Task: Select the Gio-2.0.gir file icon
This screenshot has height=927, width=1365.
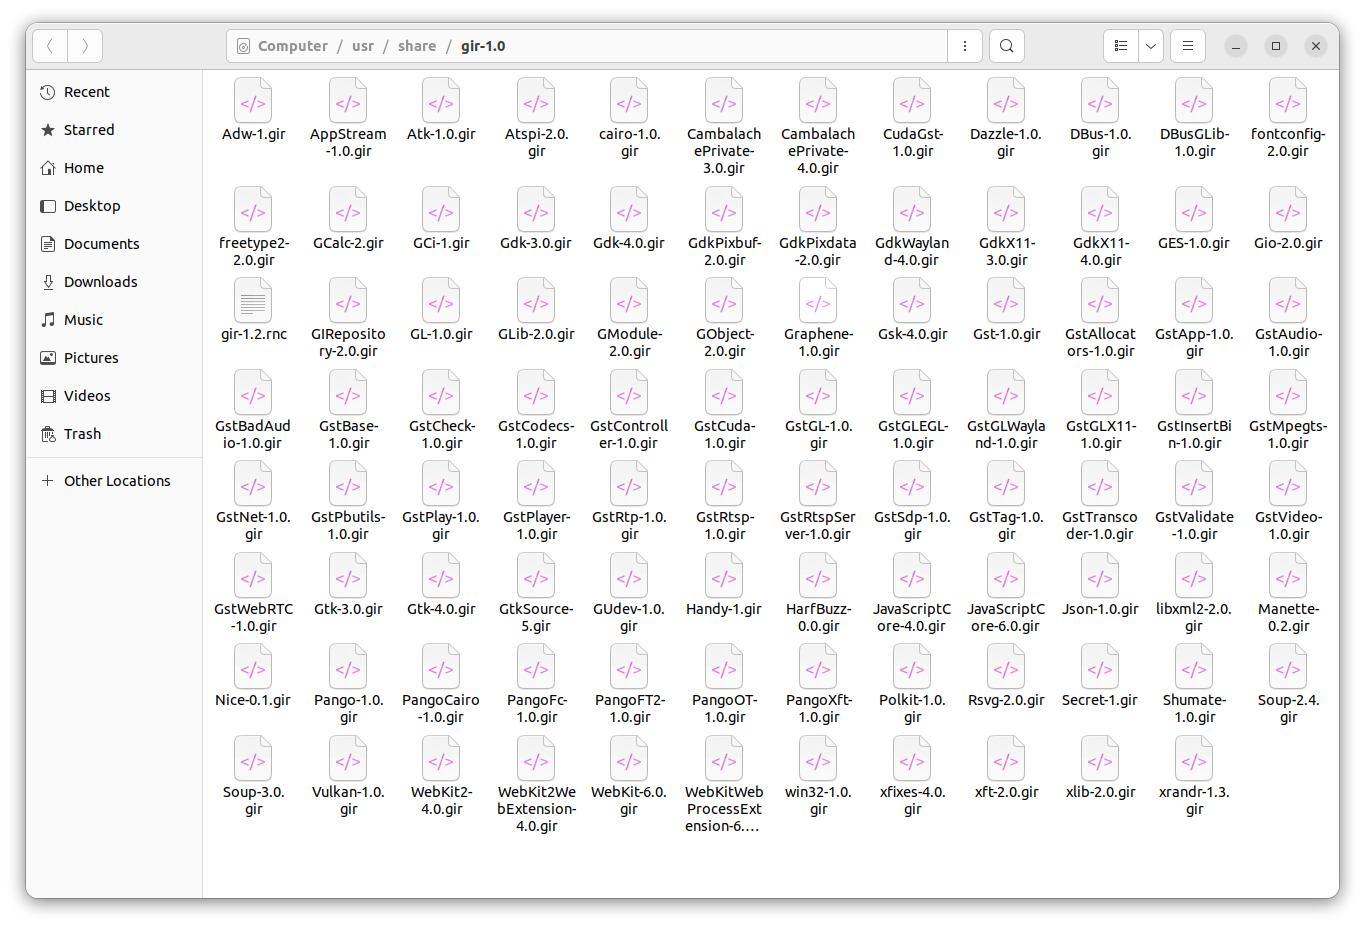Action: coord(1288,210)
